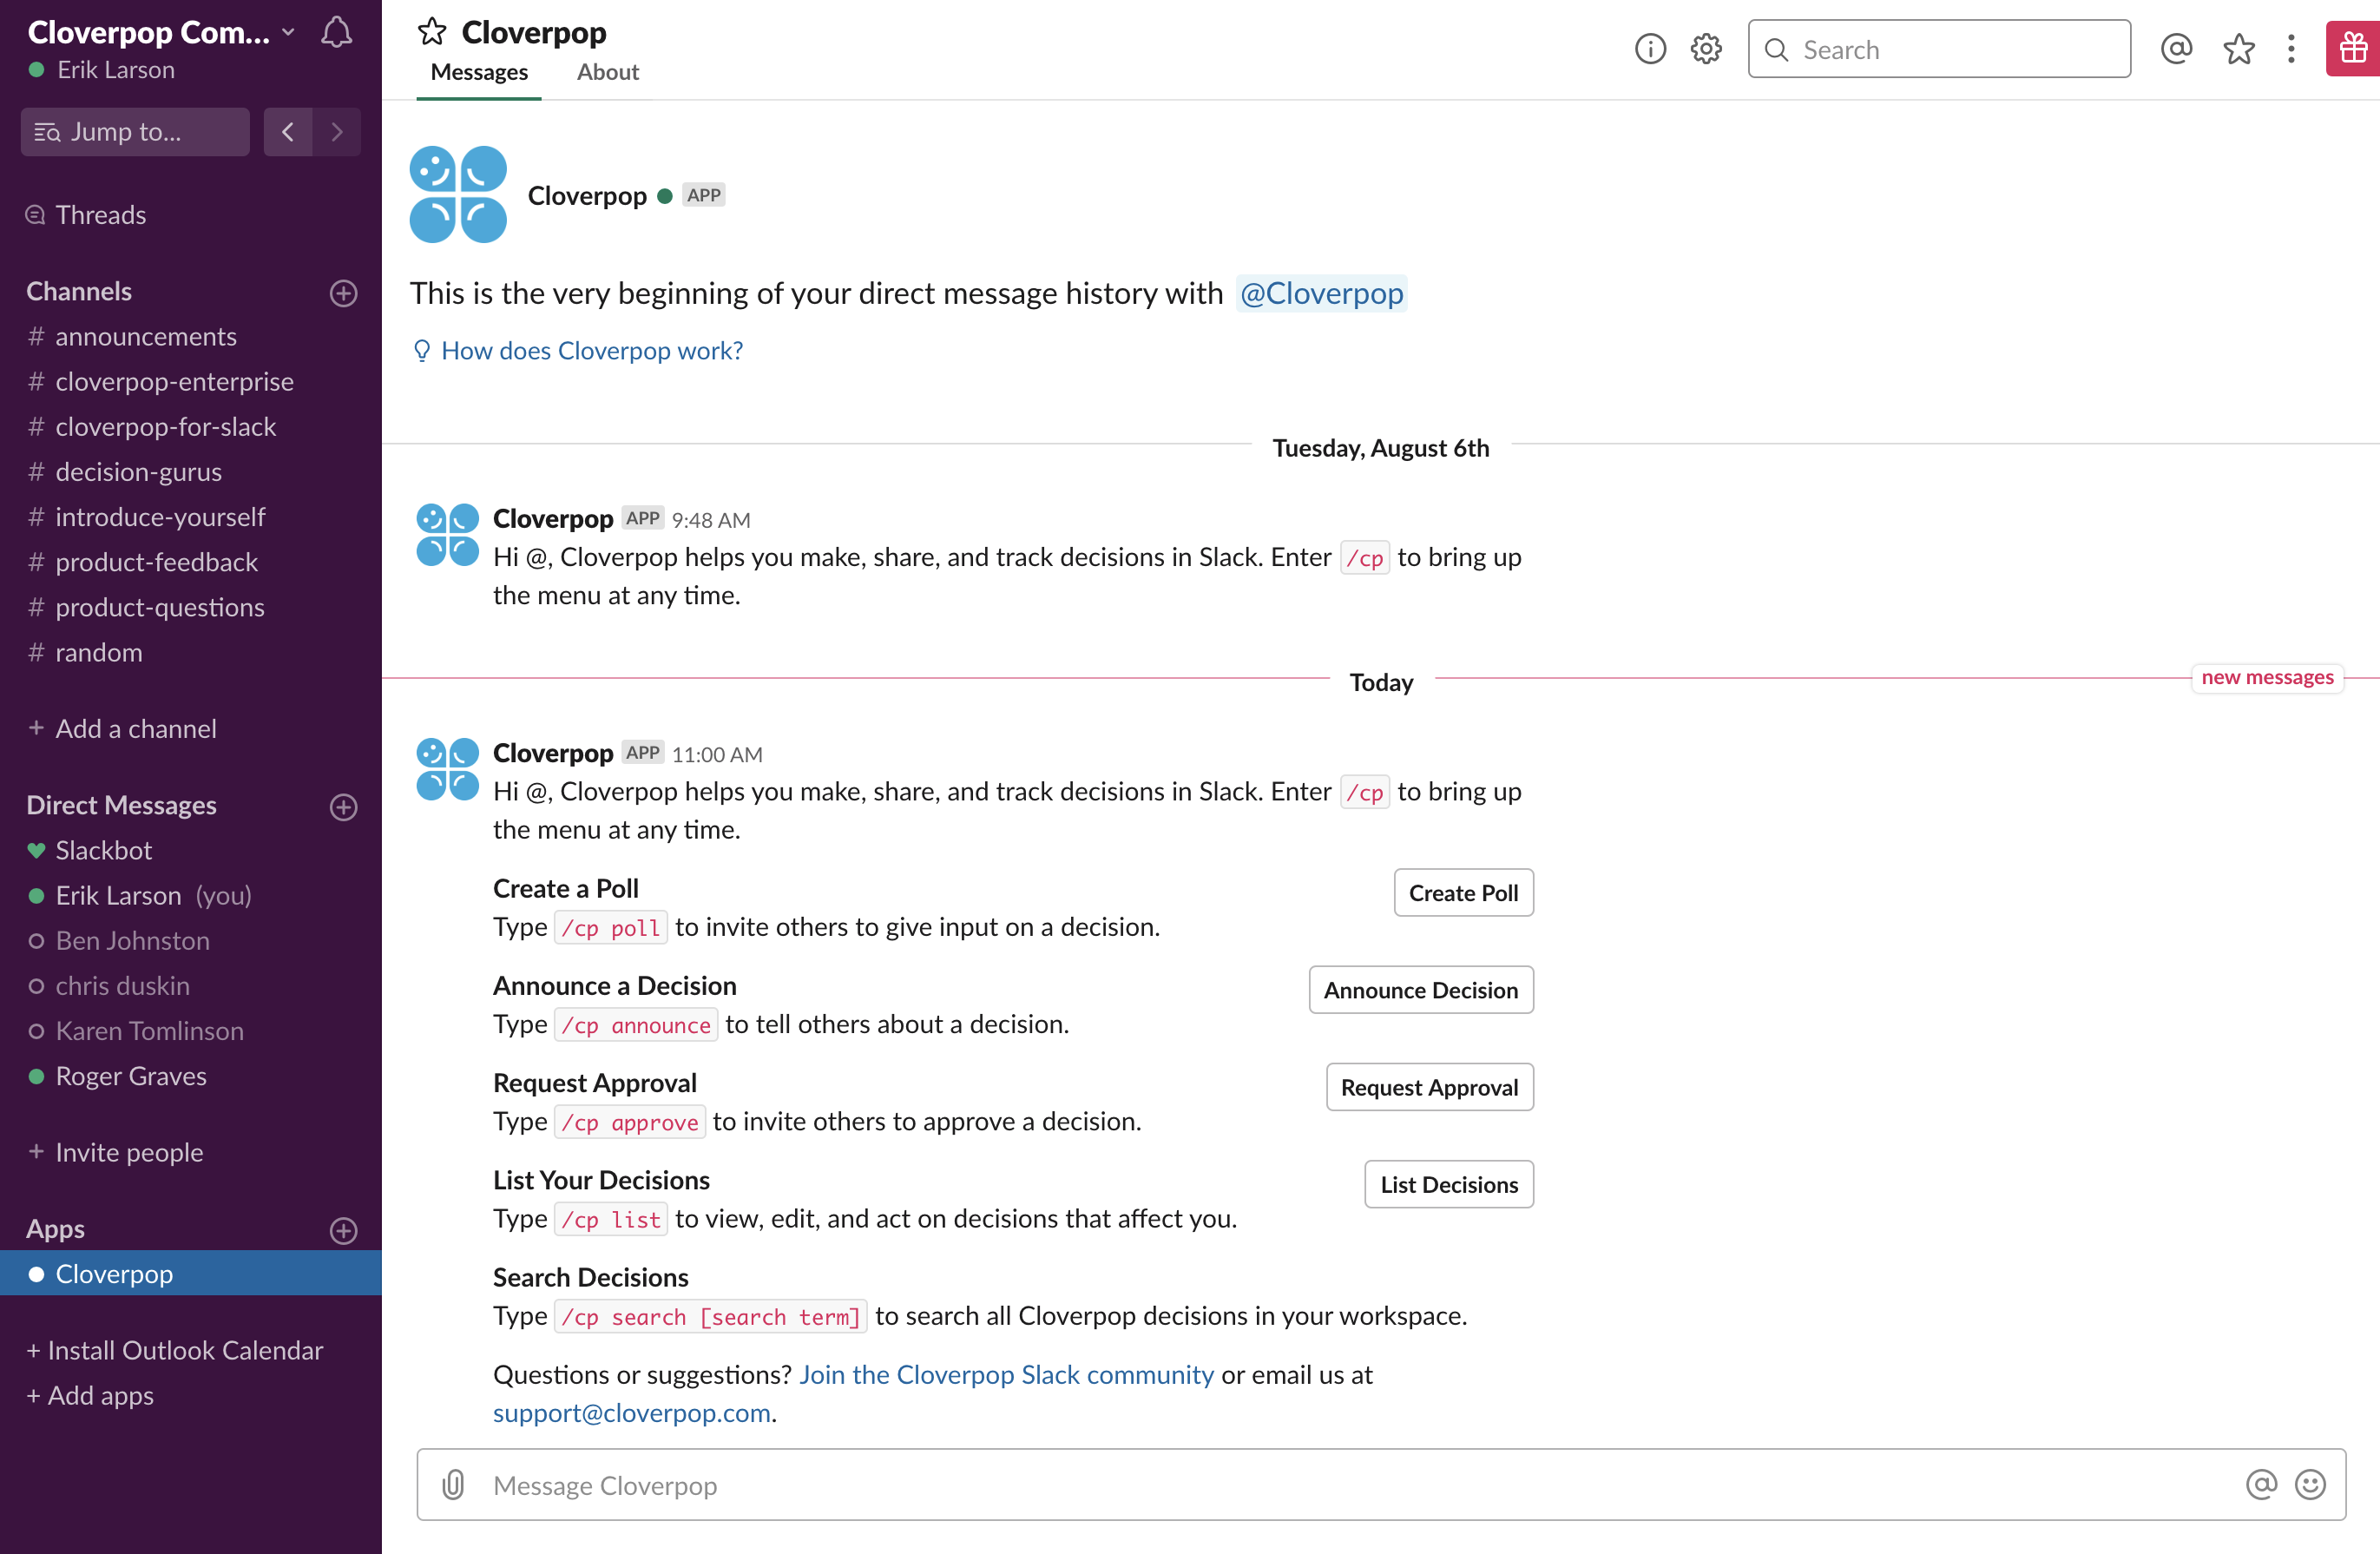
Task: Open mentions and reactions panel
Action: (x=2176, y=49)
